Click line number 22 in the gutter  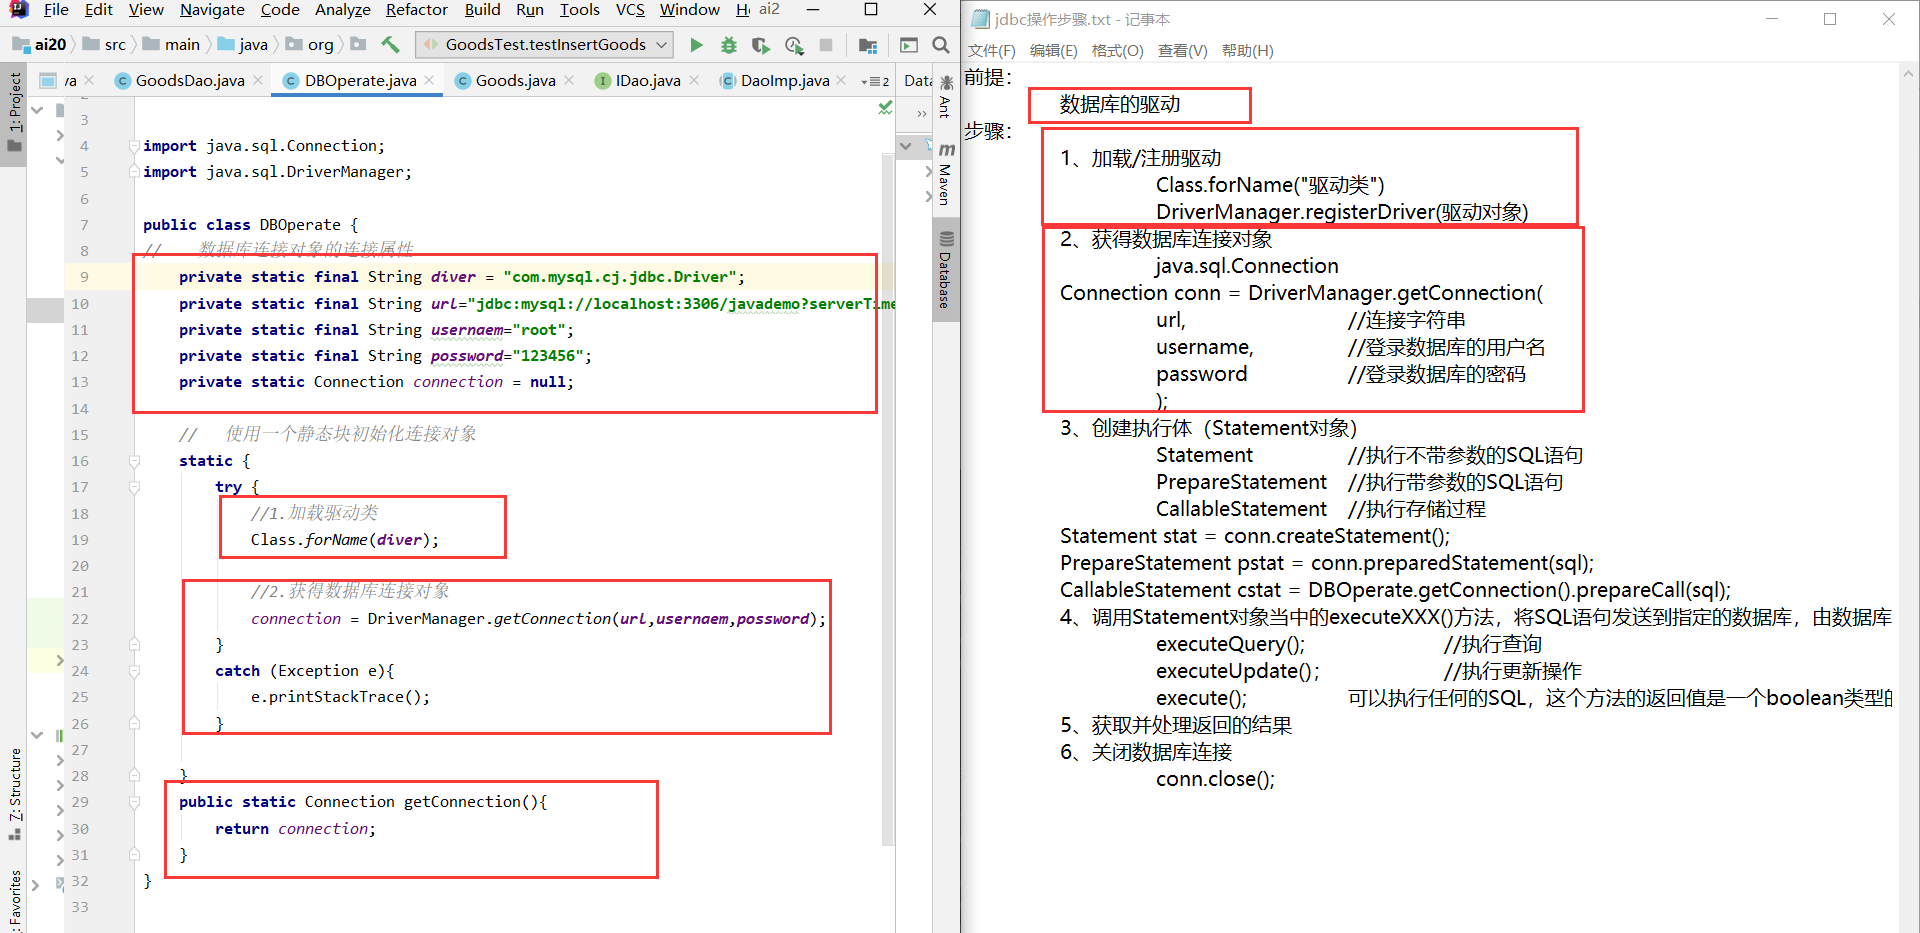[x=80, y=619]
